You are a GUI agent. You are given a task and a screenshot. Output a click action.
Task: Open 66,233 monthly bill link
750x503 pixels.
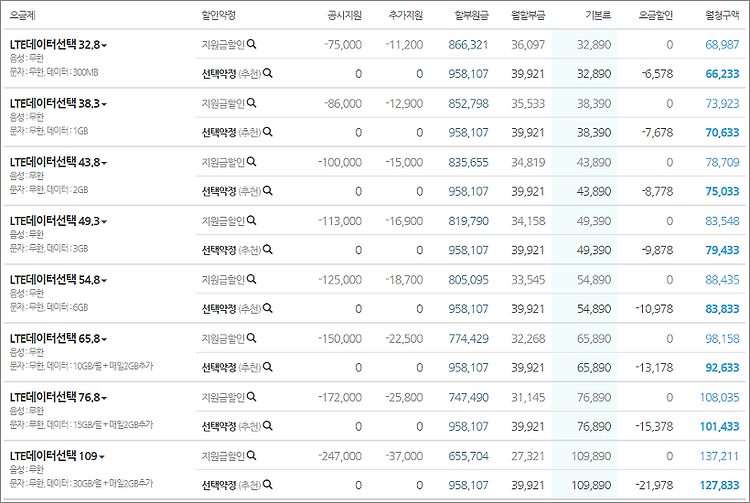pyautogui.click(x=722, y=74)
